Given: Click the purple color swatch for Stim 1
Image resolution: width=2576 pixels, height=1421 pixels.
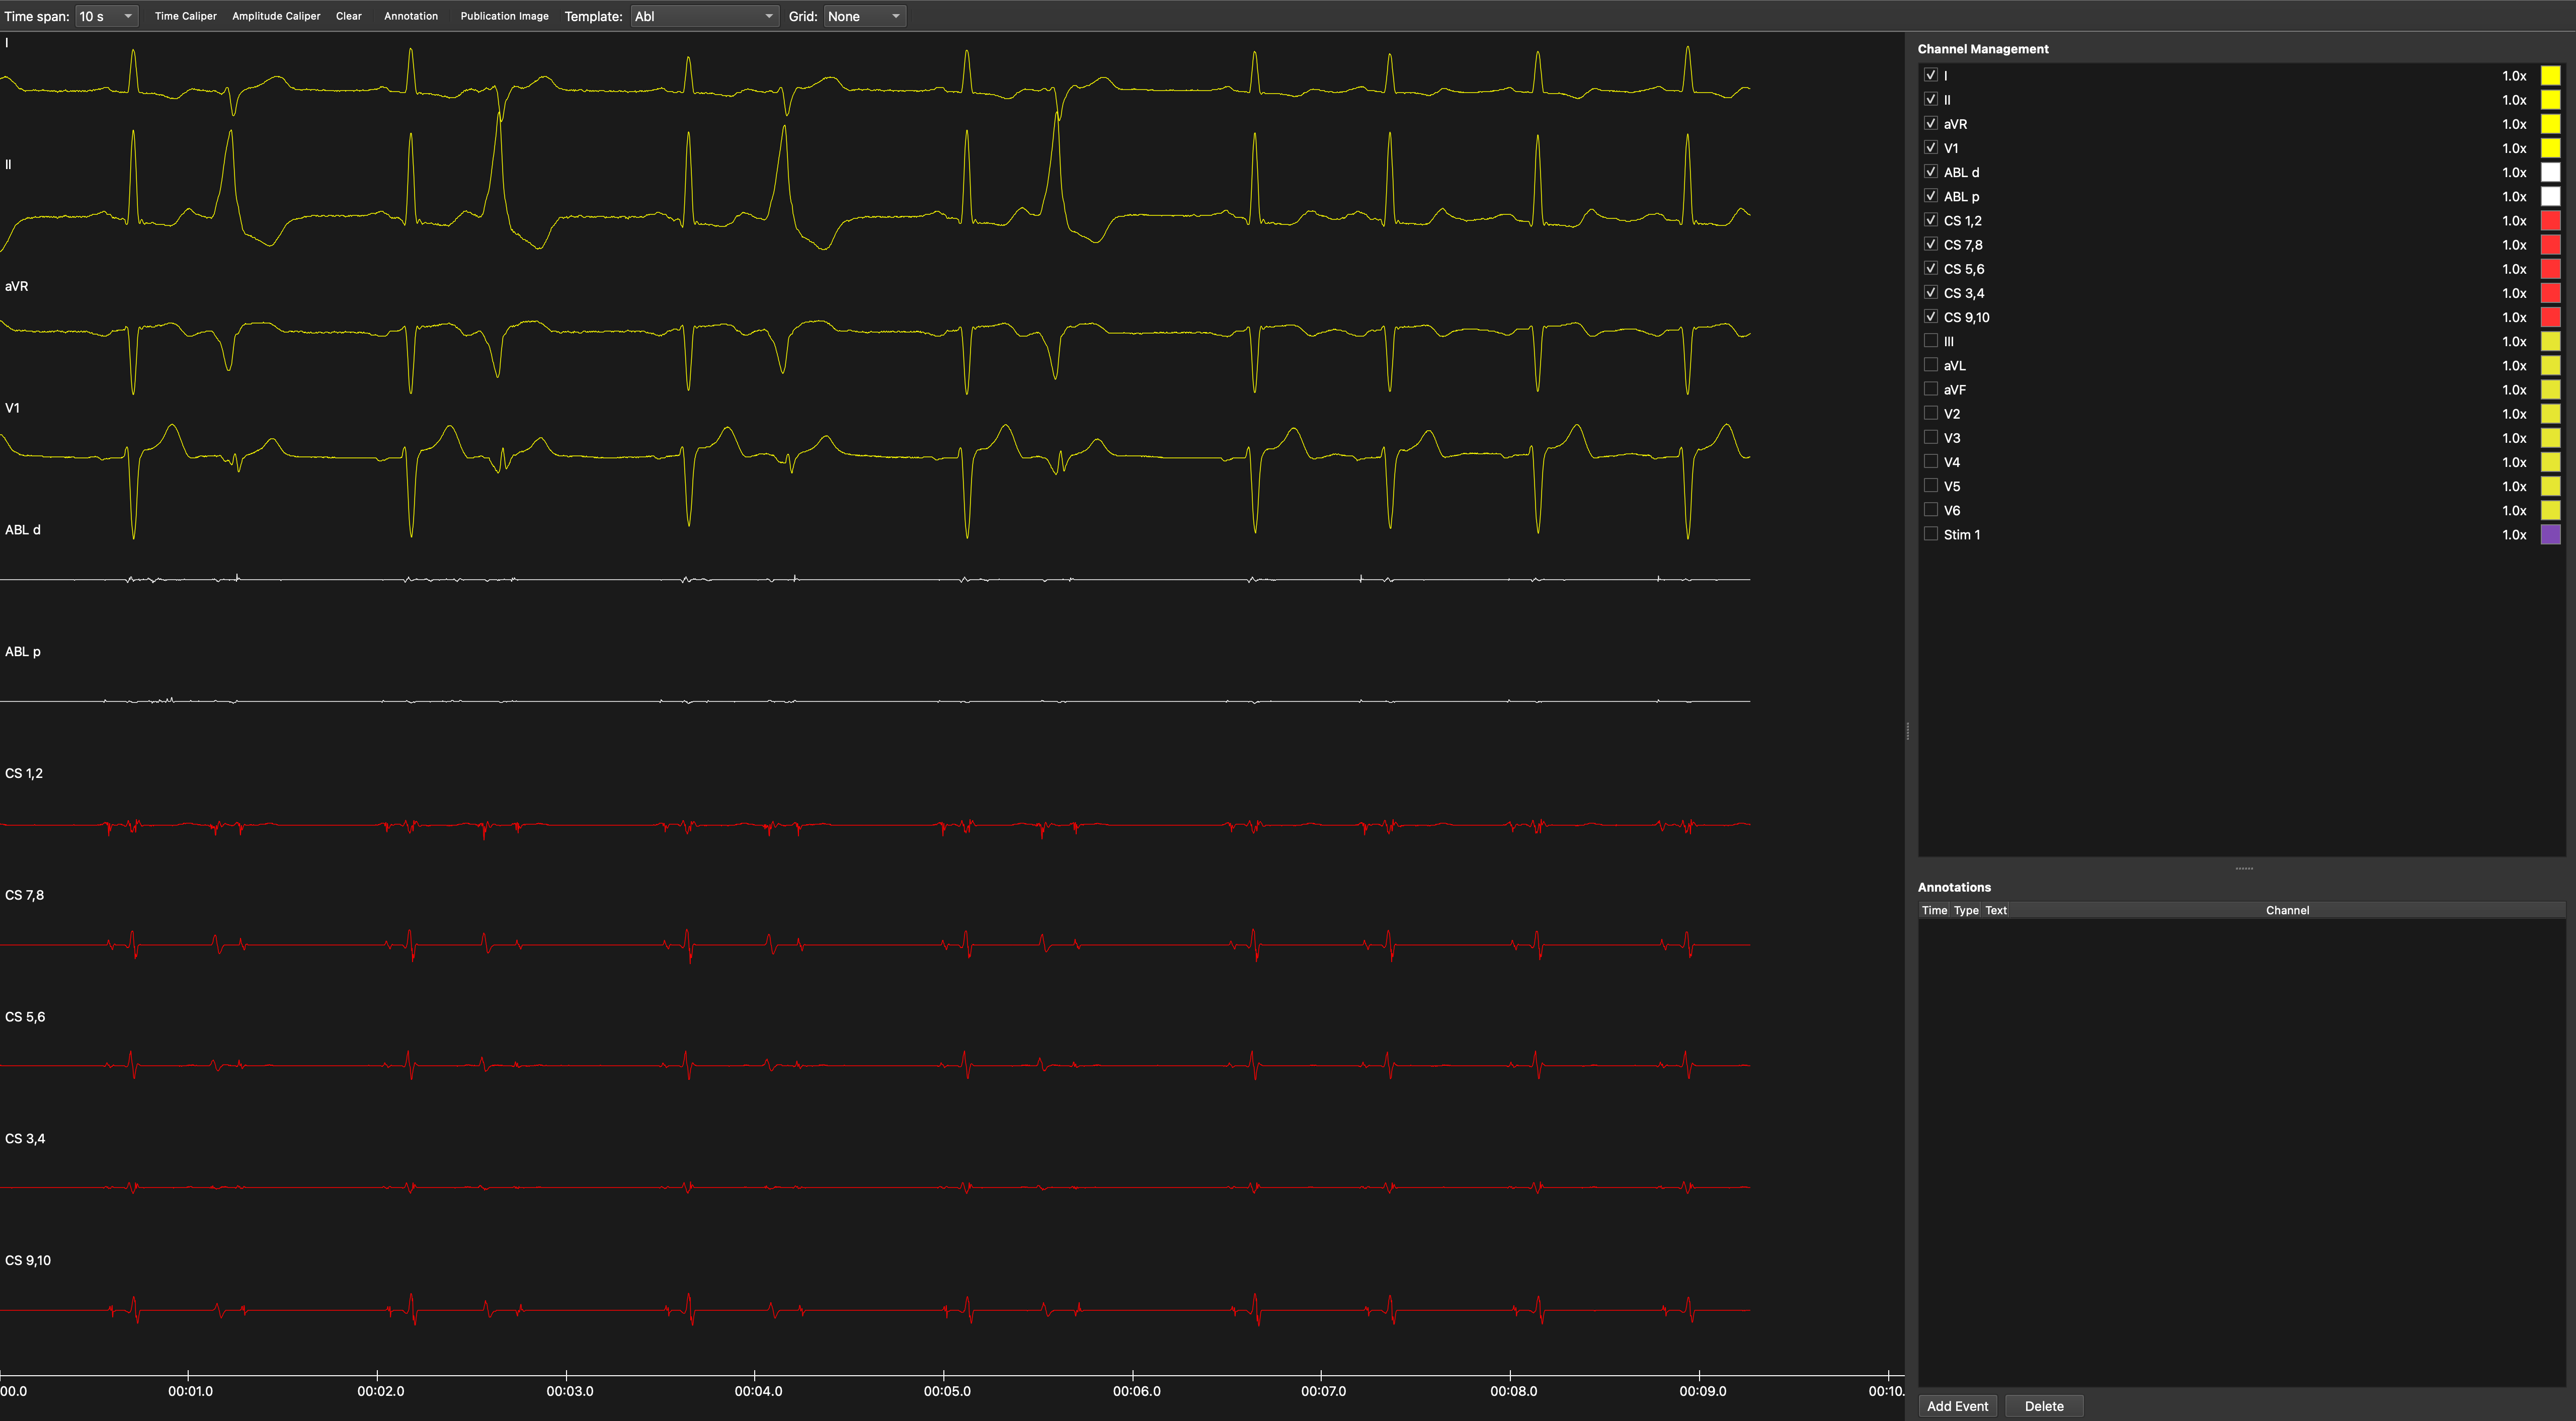Looking at the screenshot, I should (x=2550, y=534).
